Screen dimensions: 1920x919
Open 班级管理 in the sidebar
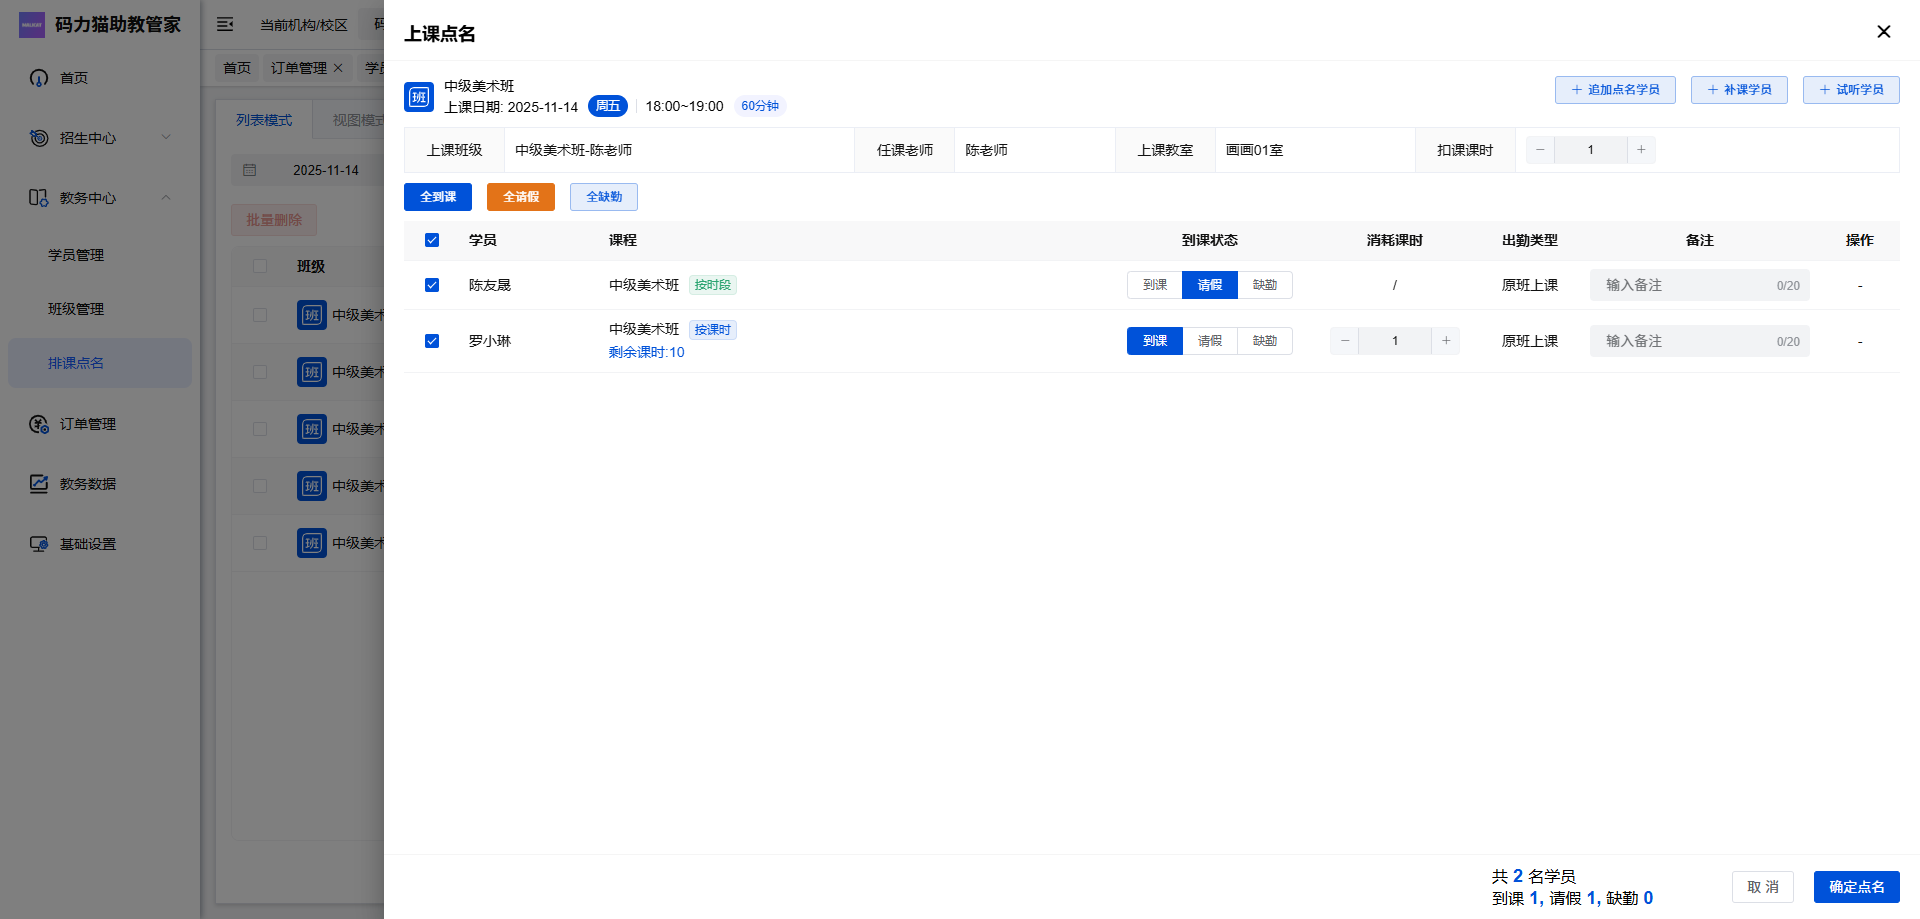coord(76,309)
